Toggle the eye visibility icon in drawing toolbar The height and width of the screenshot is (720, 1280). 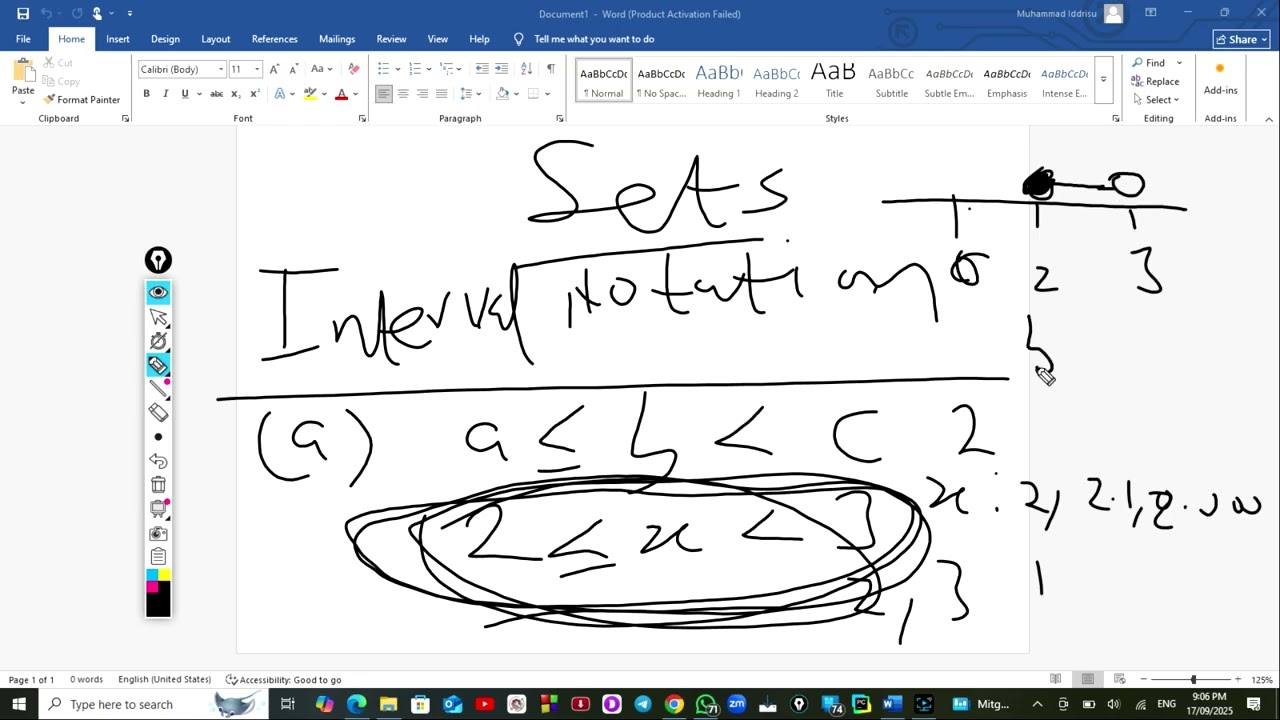158,292
